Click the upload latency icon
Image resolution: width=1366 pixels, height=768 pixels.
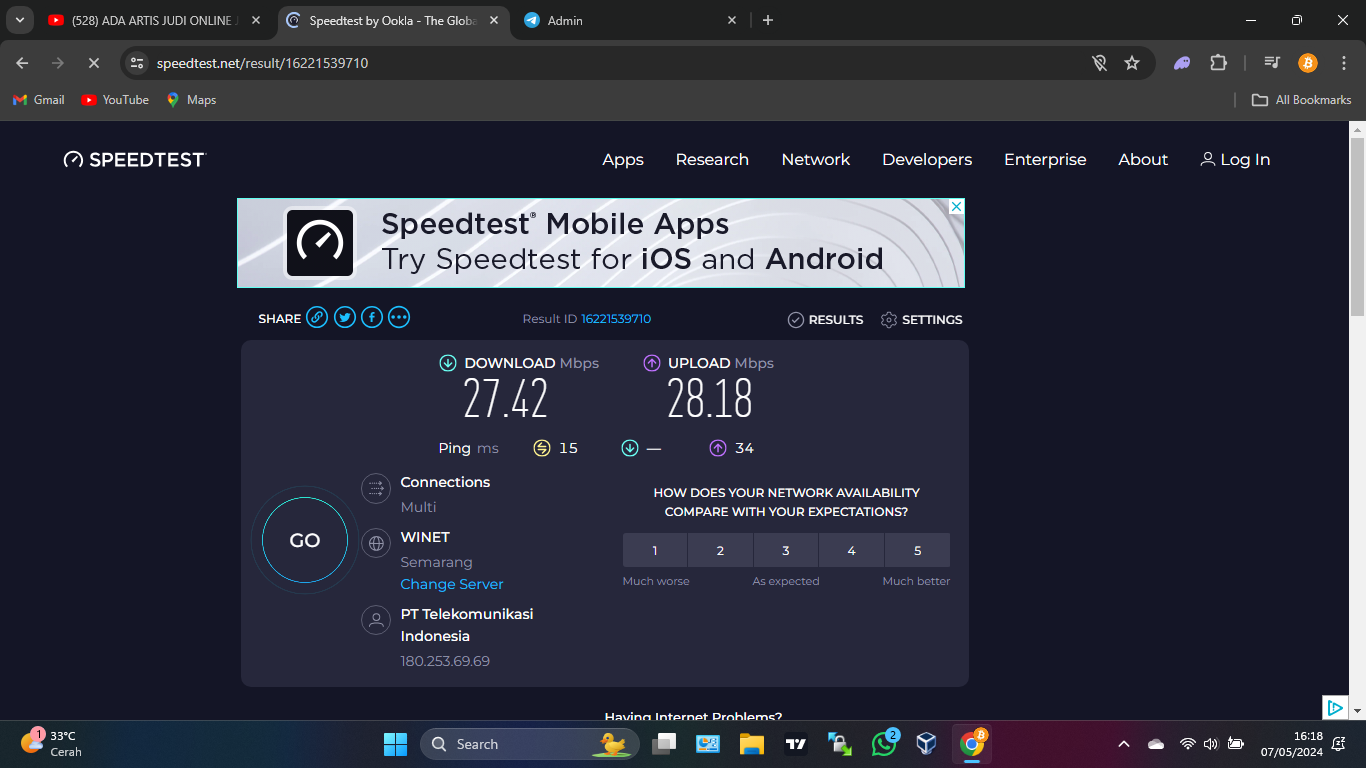point(718,448)
